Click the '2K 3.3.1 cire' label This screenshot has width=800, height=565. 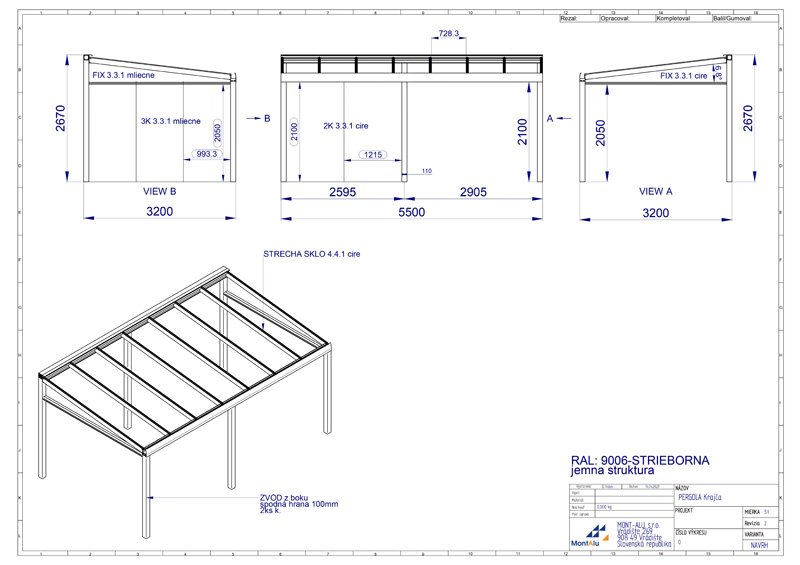pos(345,126)
